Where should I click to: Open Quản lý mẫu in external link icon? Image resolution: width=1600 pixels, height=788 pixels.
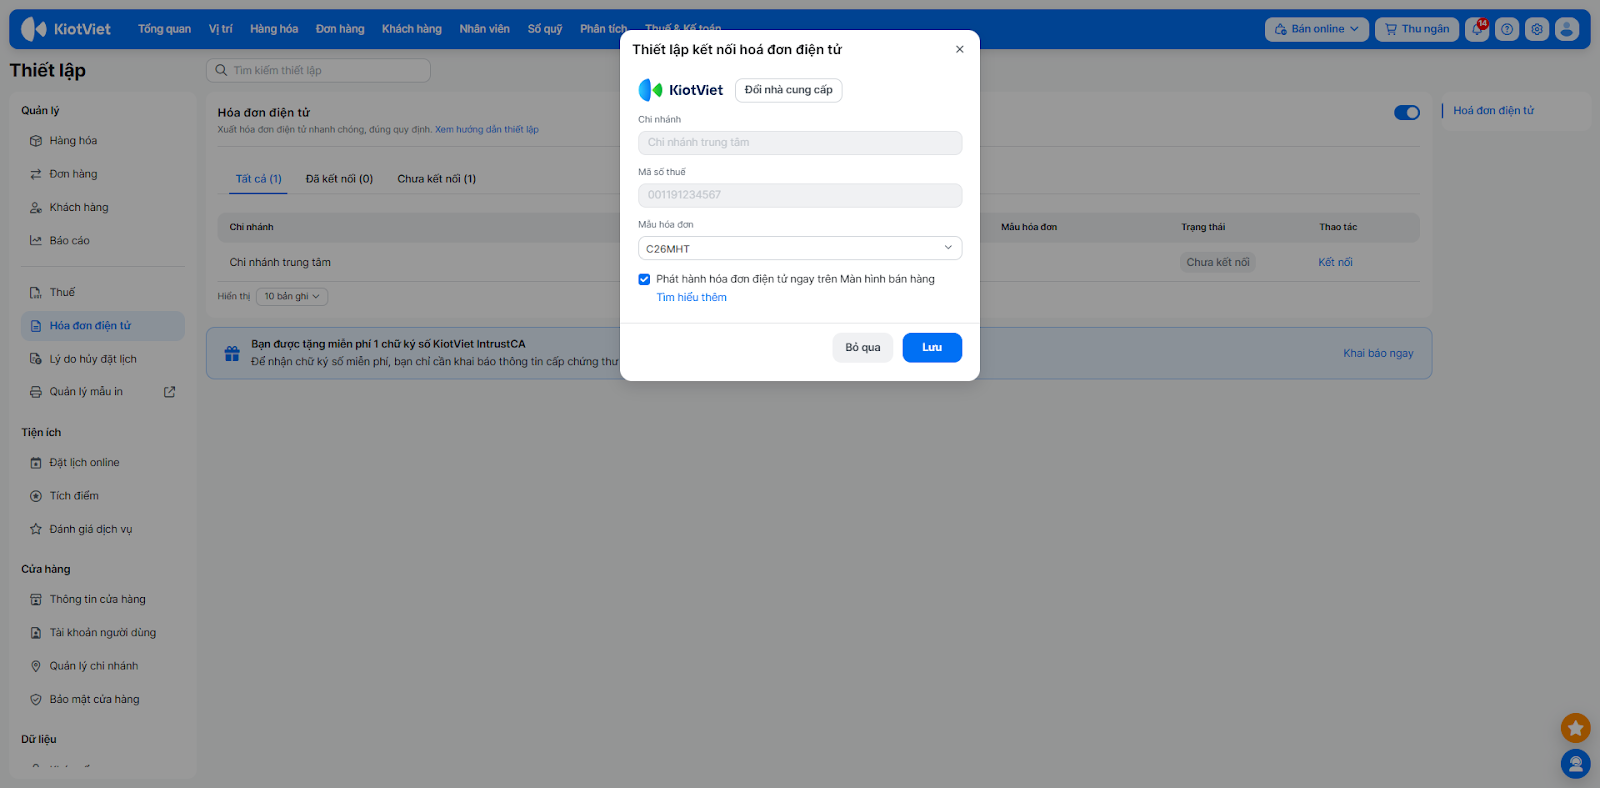tap(170, 392)
